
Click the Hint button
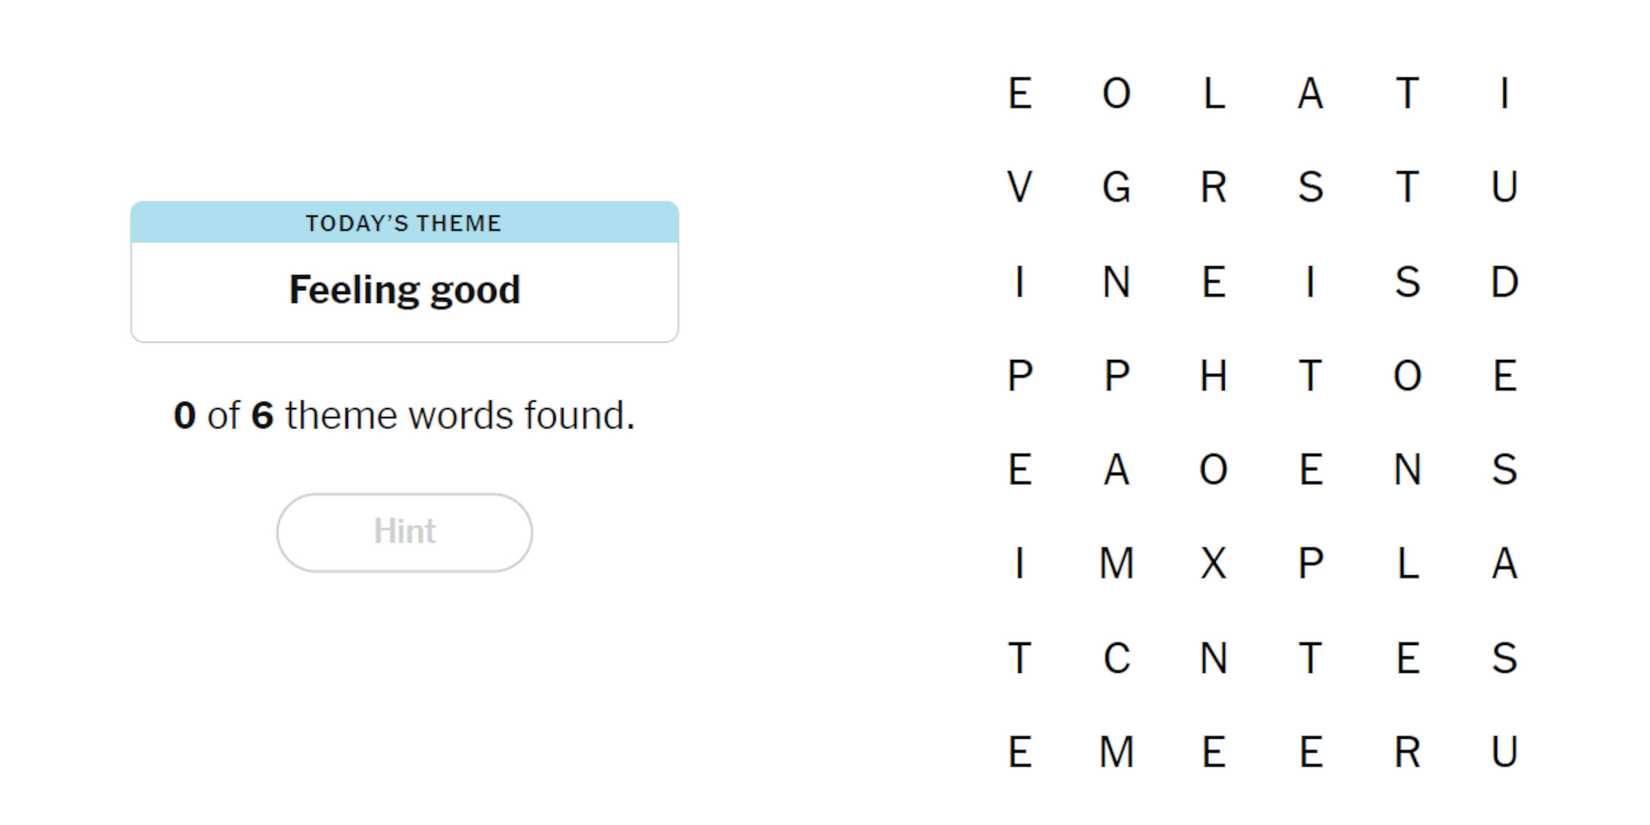(x=404, y=532)
